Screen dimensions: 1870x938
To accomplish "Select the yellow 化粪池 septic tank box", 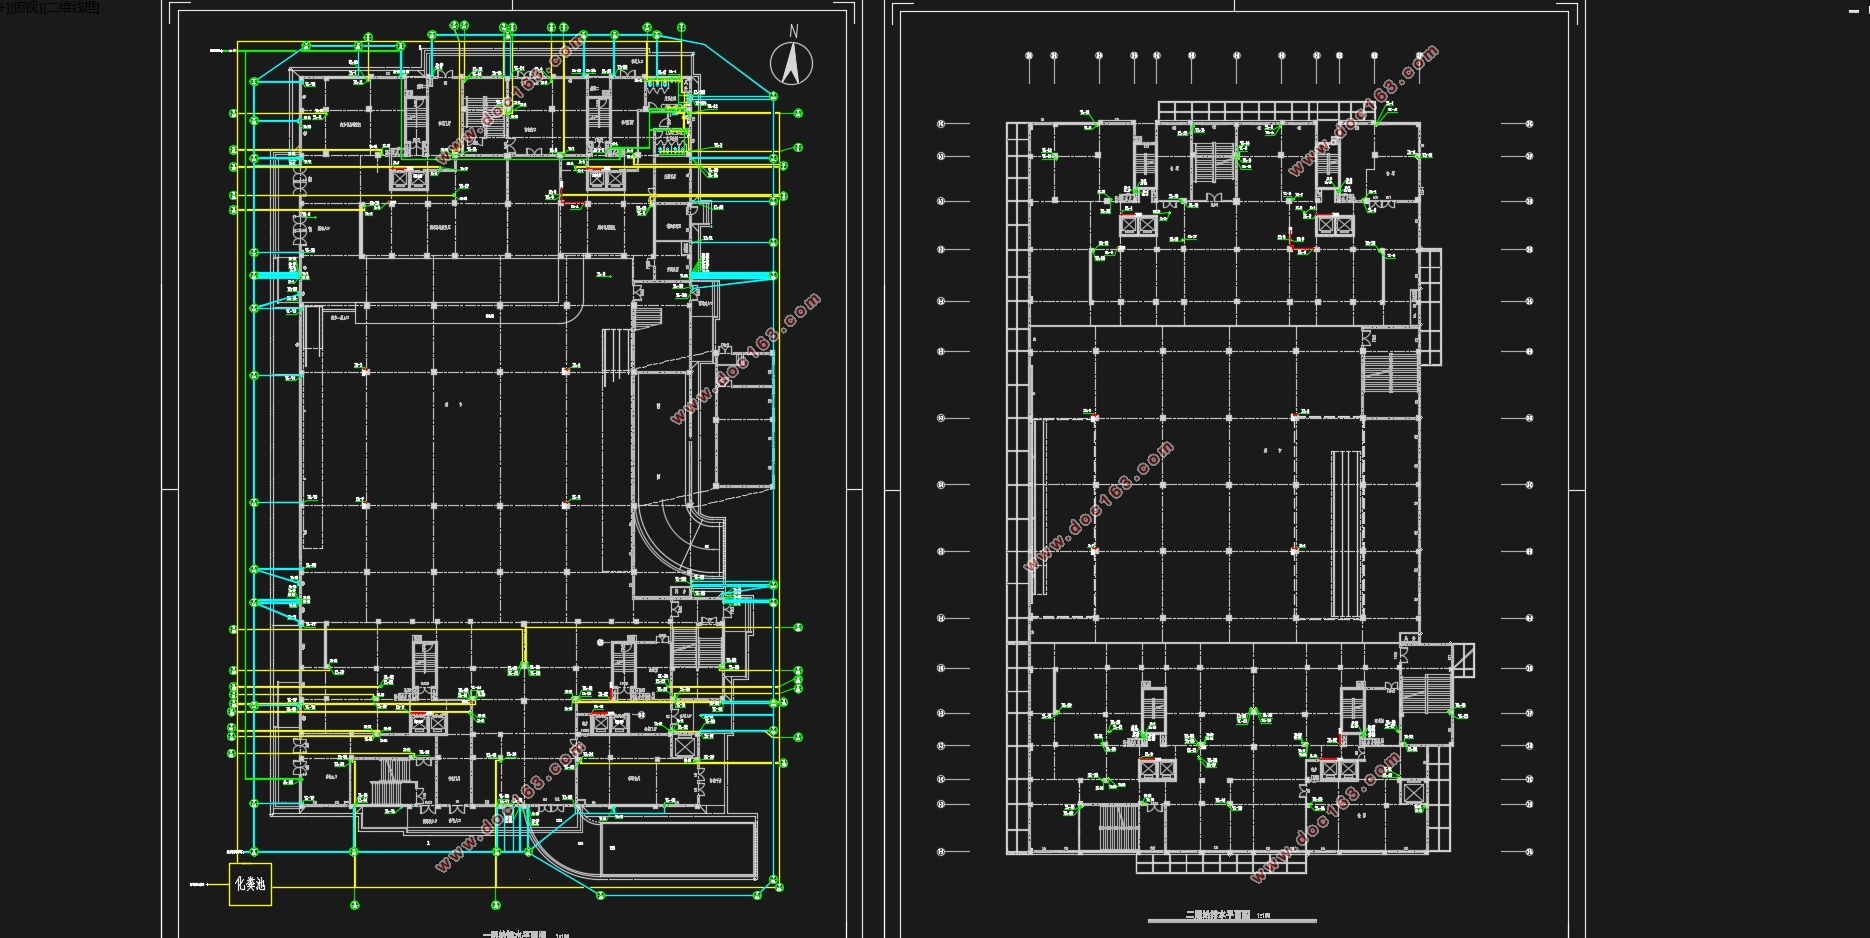I will pos(250,884).
